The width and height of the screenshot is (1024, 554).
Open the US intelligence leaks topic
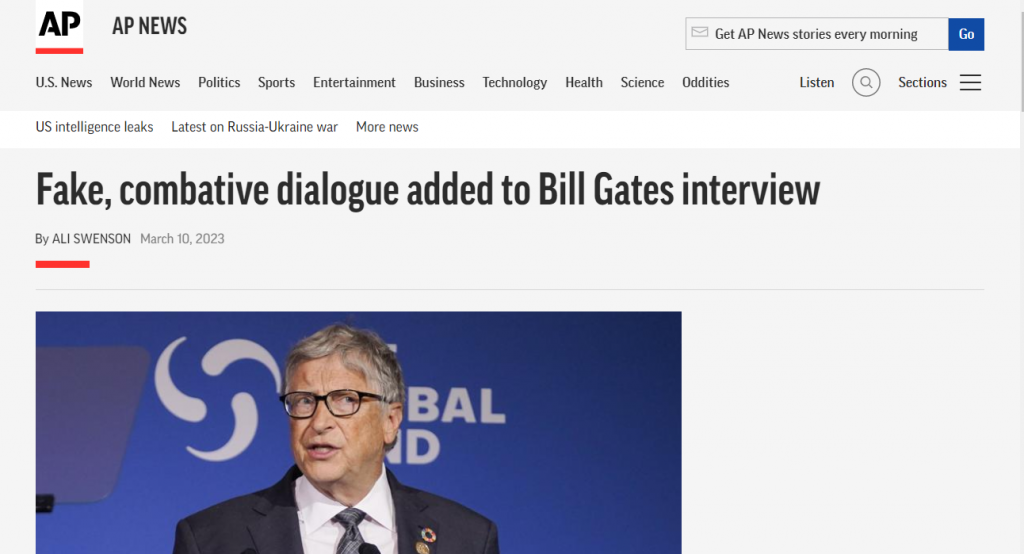click(x=95, y=127)
